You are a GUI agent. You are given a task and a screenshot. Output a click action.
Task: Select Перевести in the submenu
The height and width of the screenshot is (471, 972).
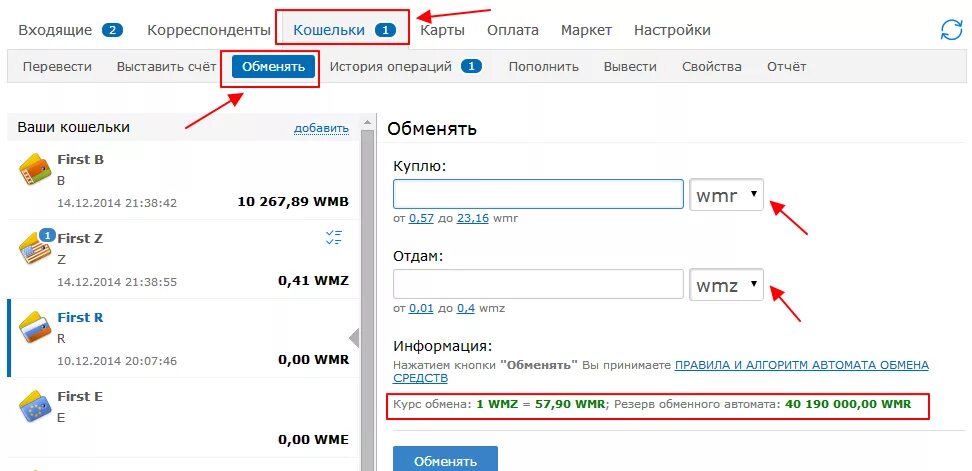[x=57, y=66]
